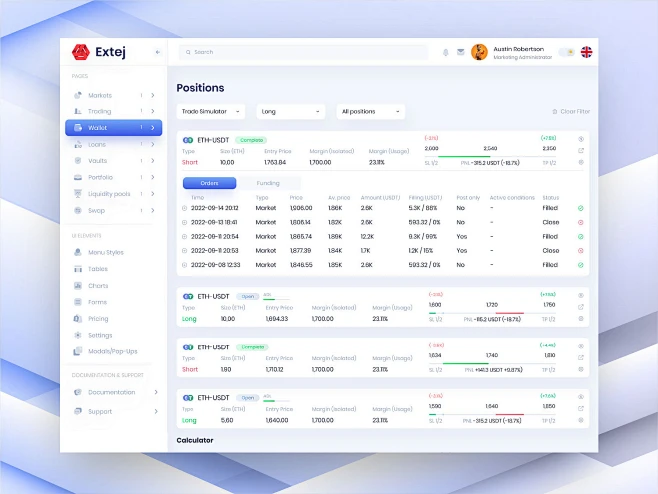Screen dimensions: 658x494
Task: Toggle row 2022-09-11 20:54 expand circle
Action: (x=184, y=237)
